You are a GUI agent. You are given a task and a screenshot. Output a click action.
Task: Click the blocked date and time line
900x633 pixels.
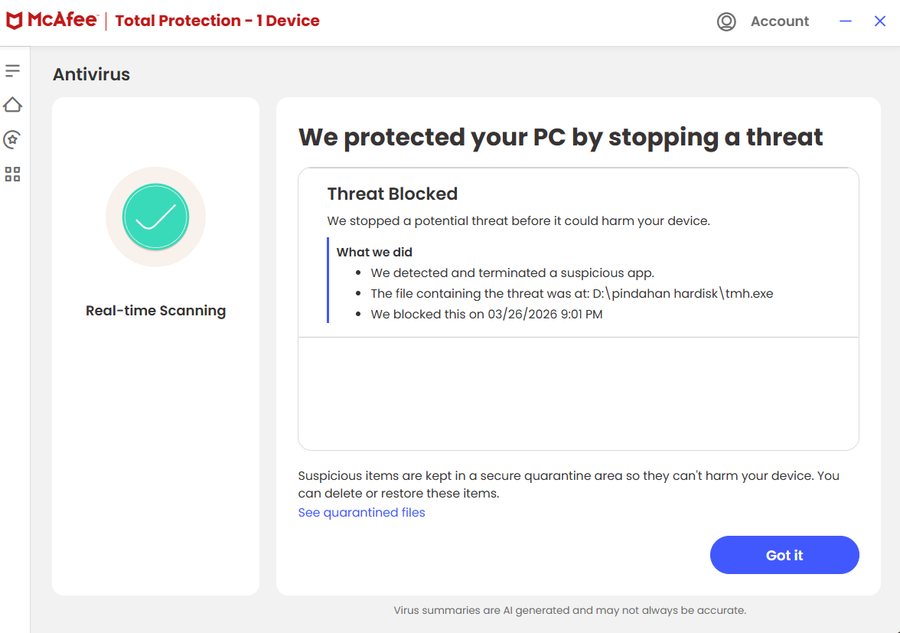tap(486, 314)
